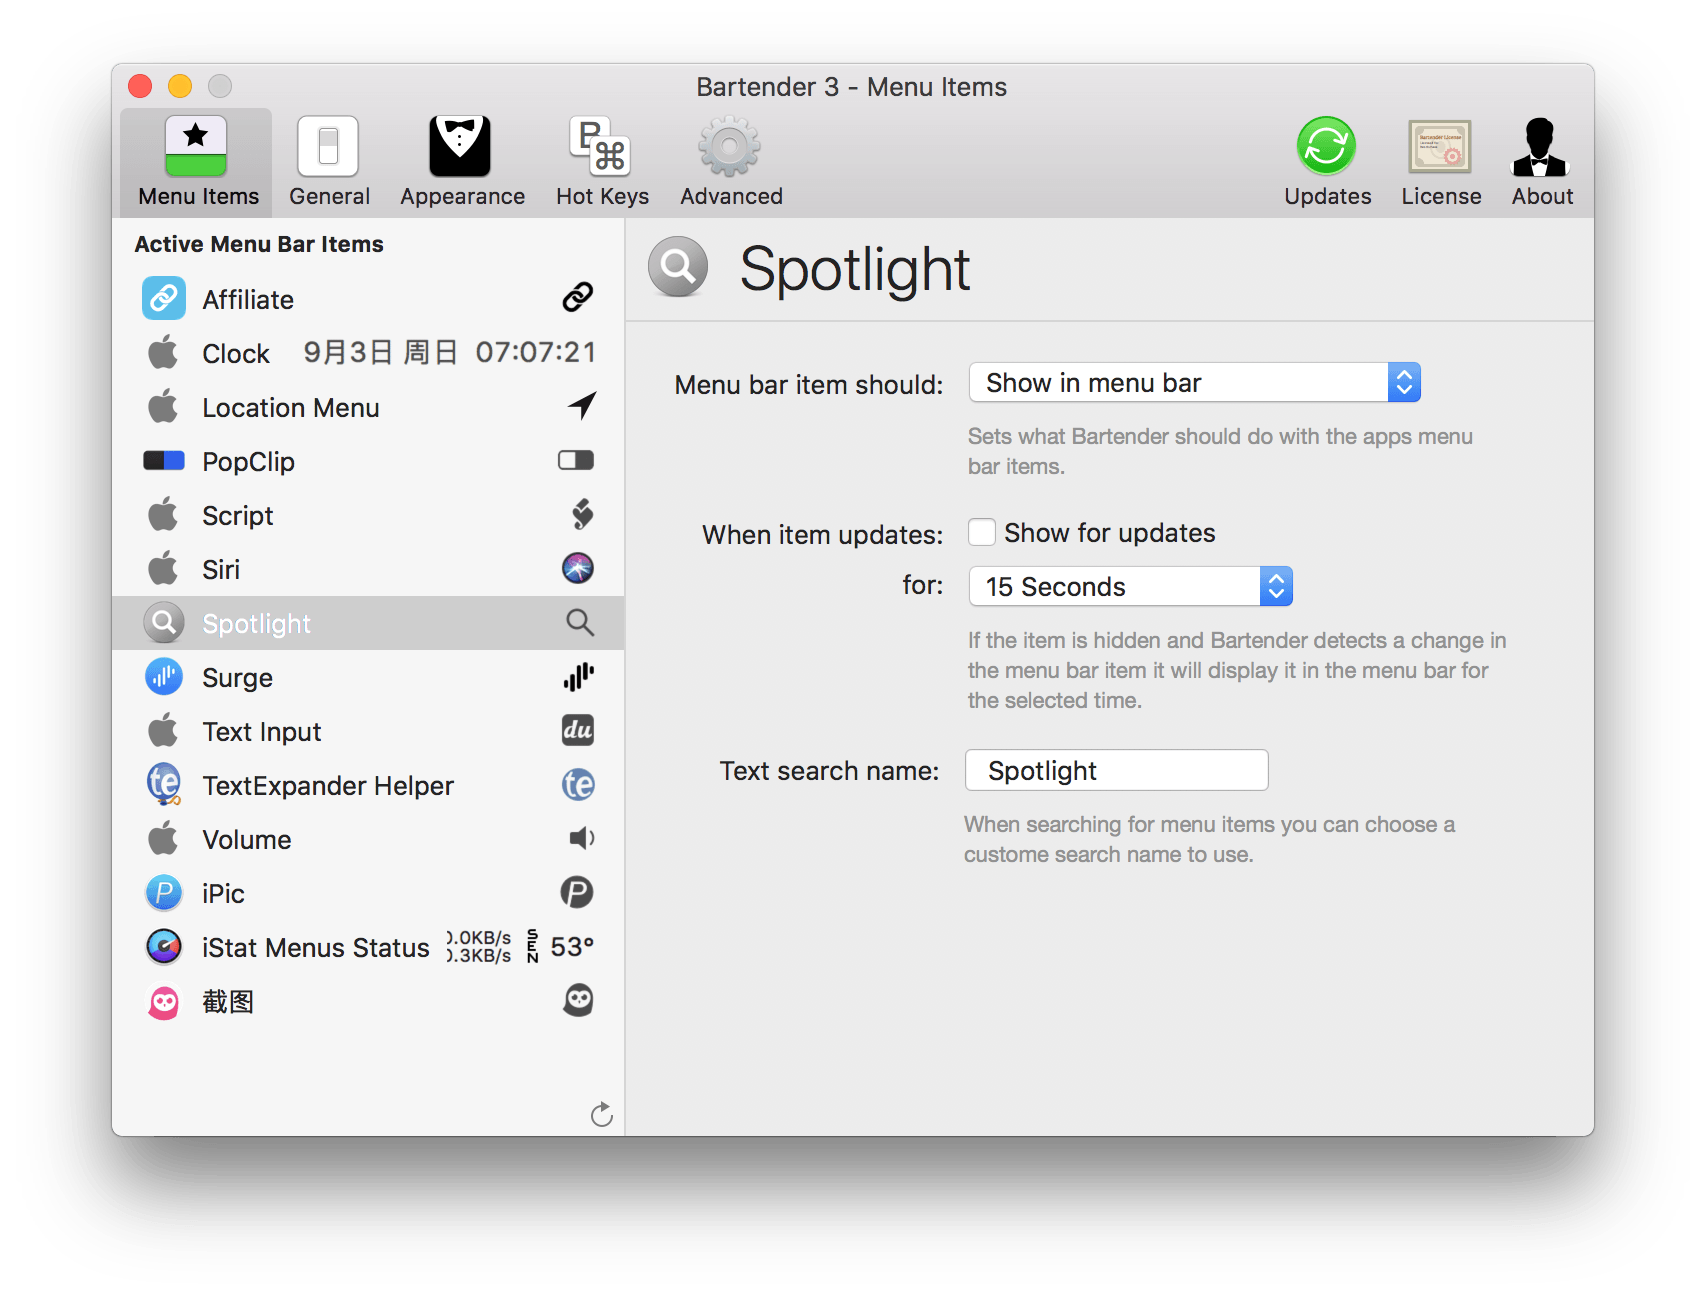
Task: Select the TextExpander Helper app icon
Action: coord(164,784)
